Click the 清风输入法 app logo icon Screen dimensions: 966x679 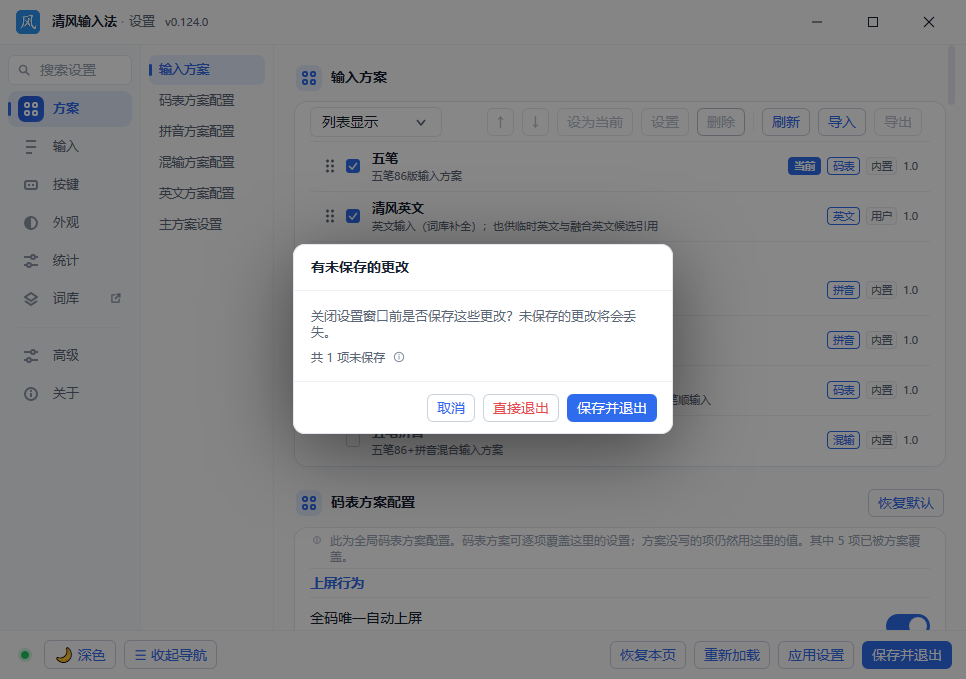click(28, 22)
